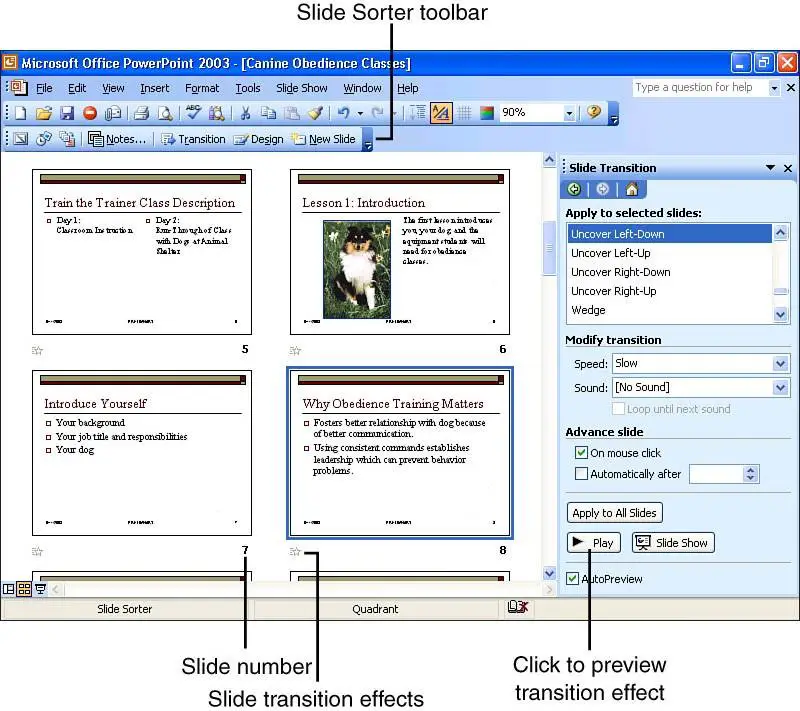Click the red Permission icon
The height and width of the screenshot is (711, 800).
90,113
